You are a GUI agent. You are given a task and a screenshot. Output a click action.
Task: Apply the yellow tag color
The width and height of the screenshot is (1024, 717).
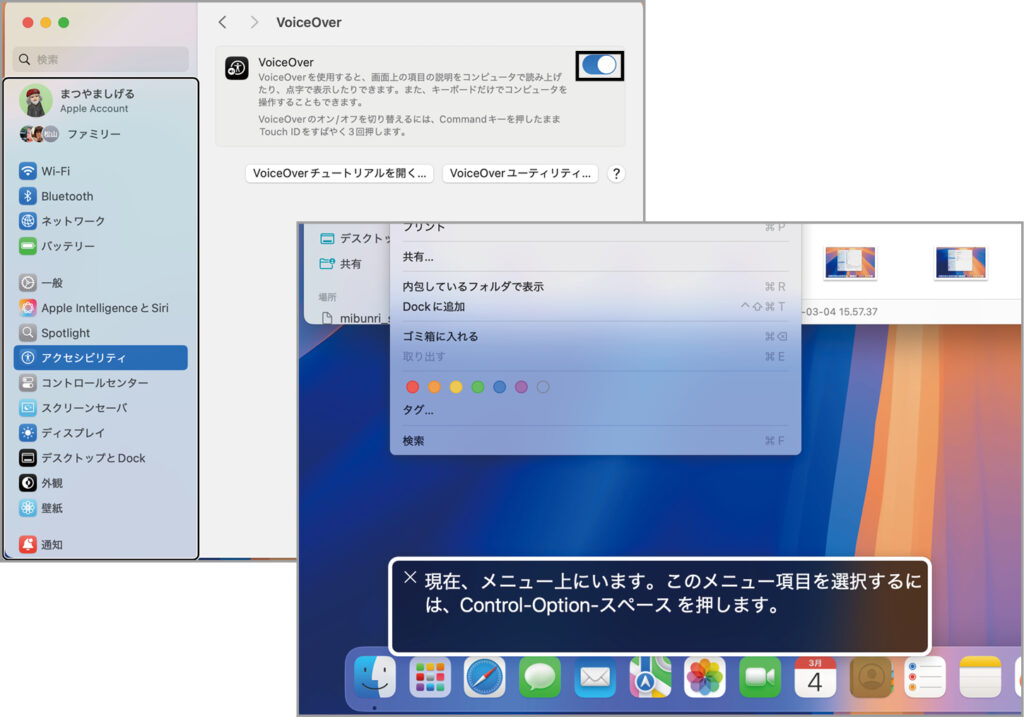click(x=456, y=387)
